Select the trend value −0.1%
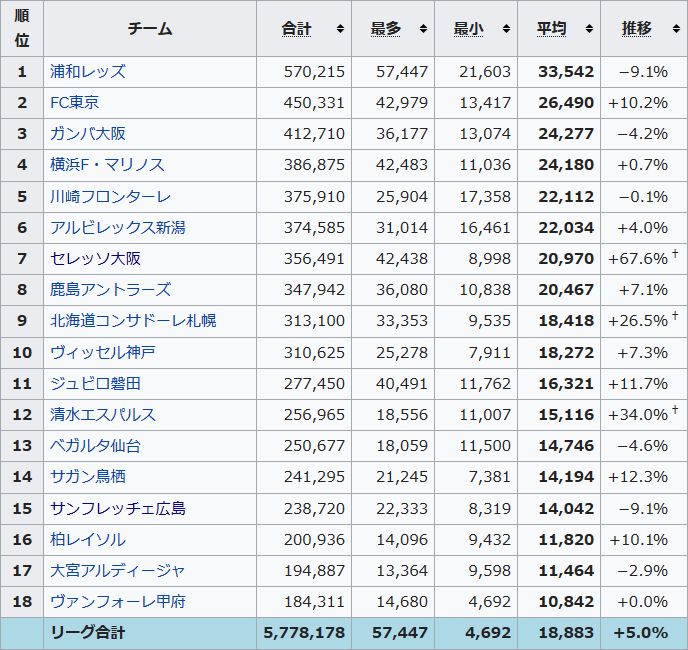The image size is (688, 650). tap(643, 197)
